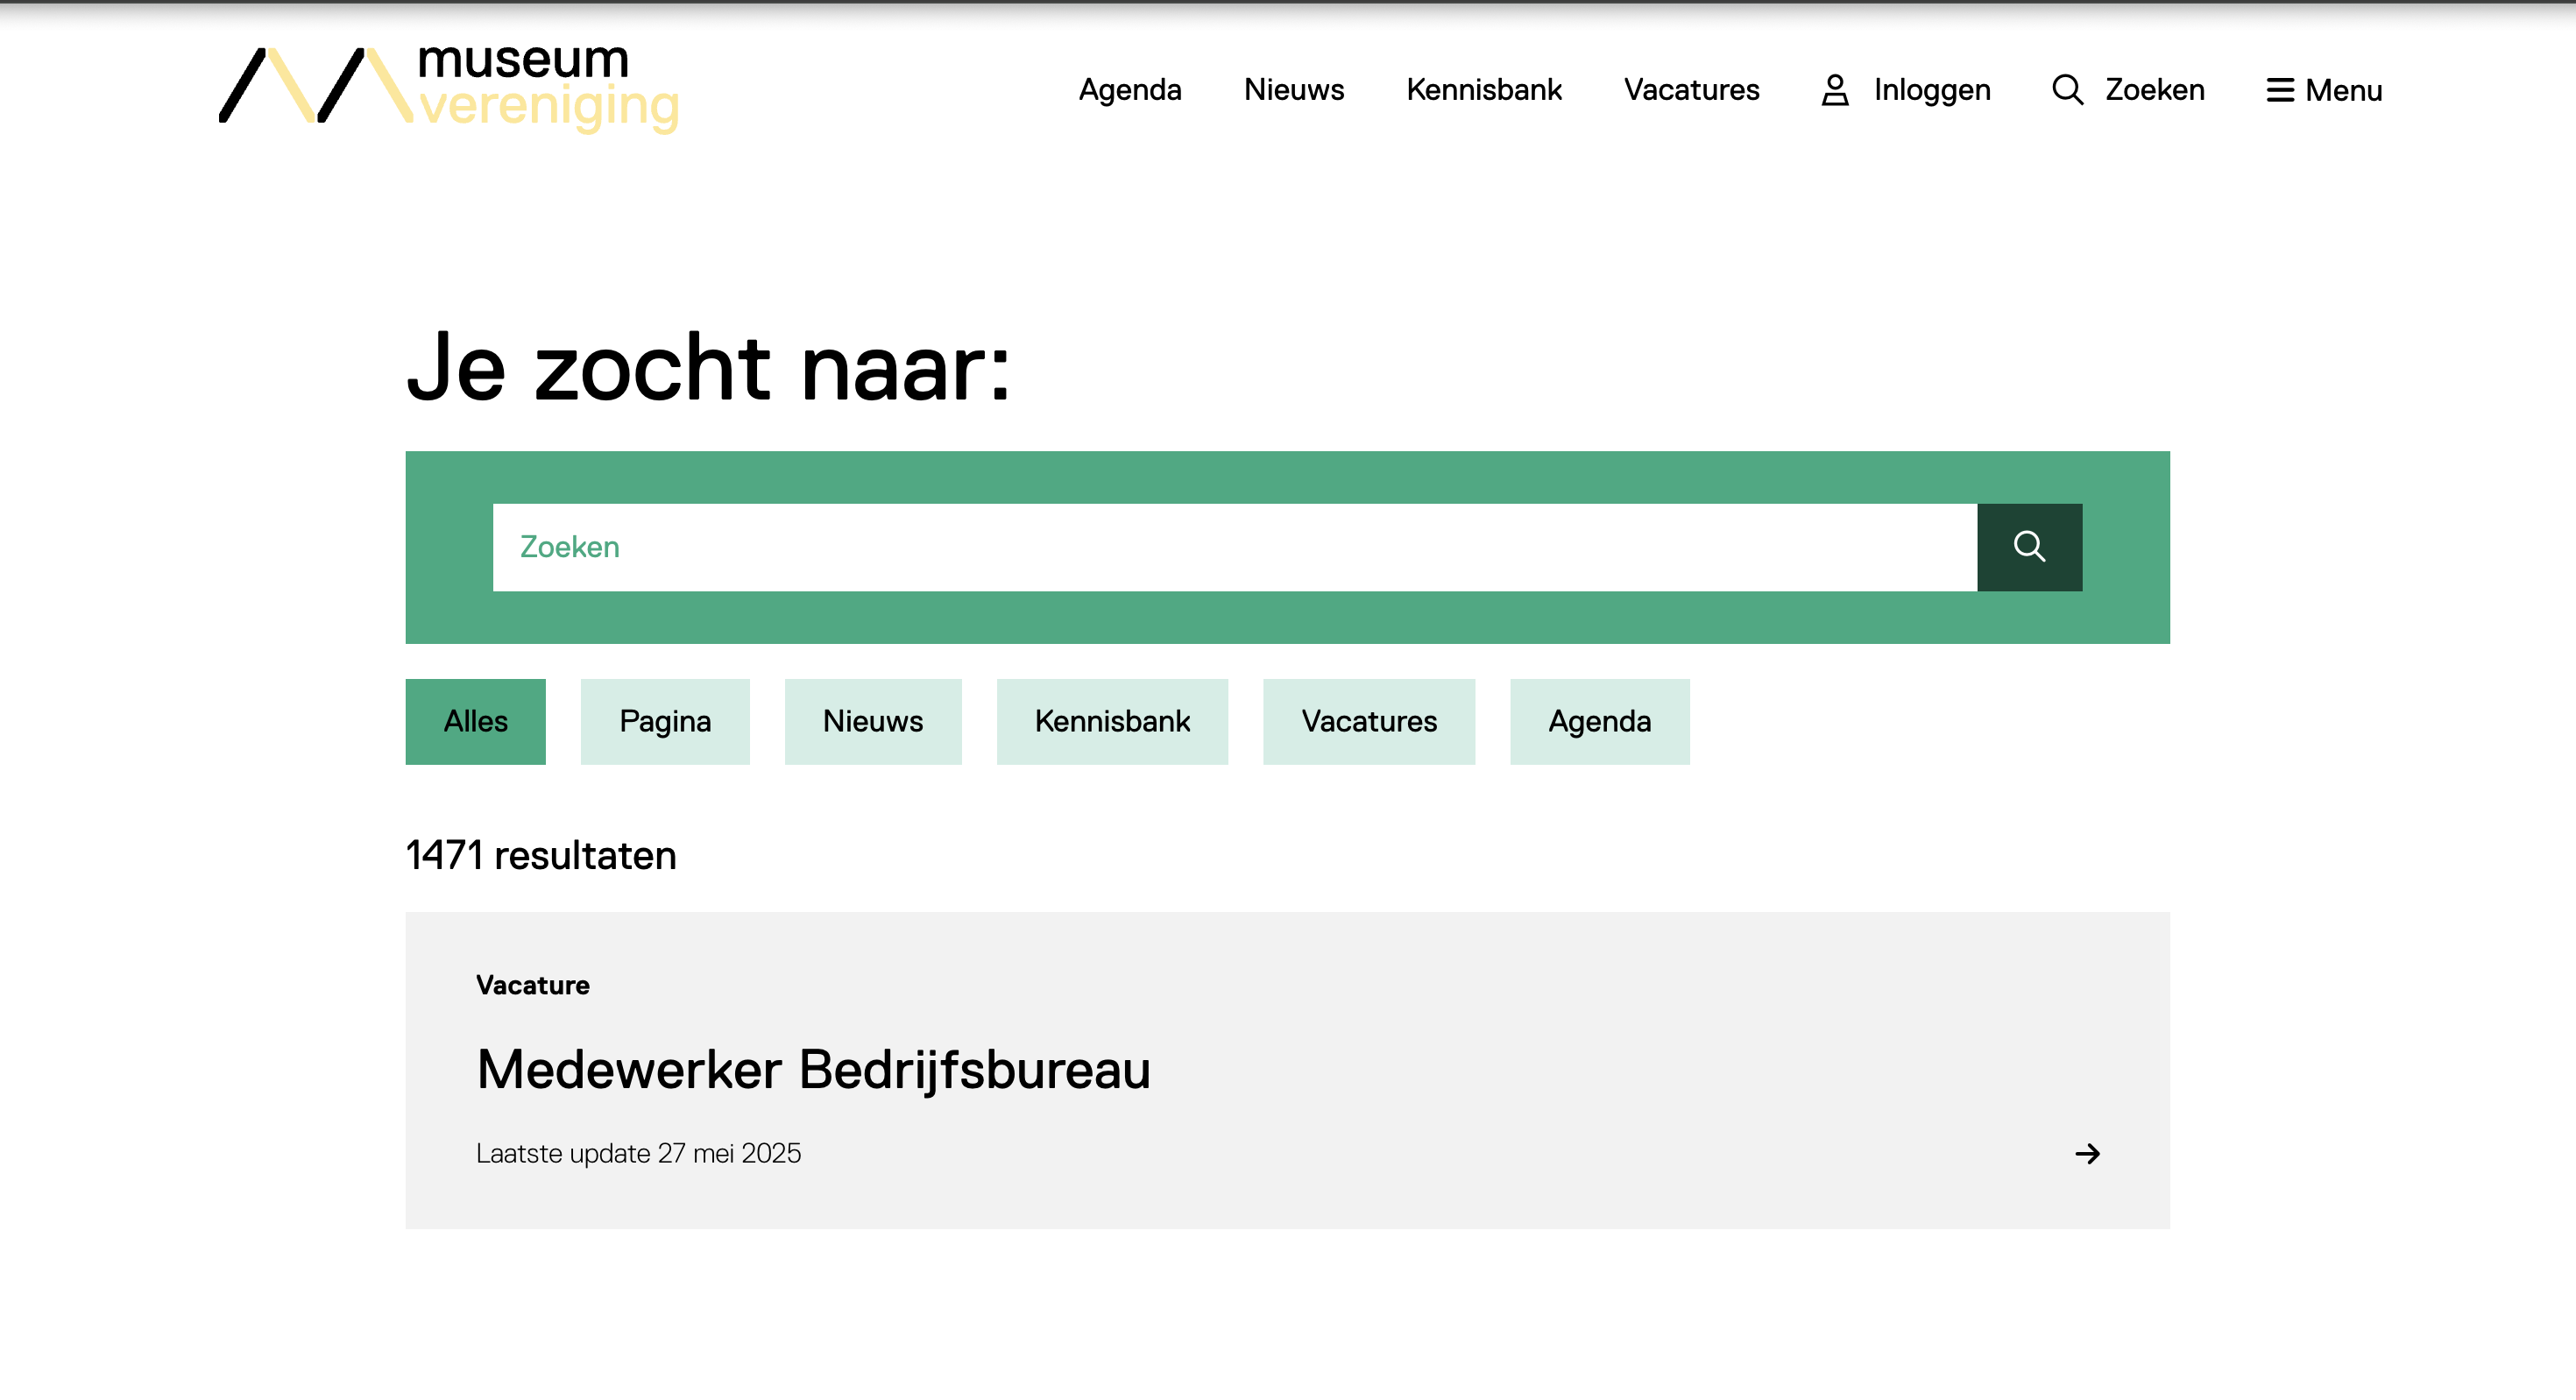
Task: Click the 'Je zocht naar:' heading
Action: (708, 368)
